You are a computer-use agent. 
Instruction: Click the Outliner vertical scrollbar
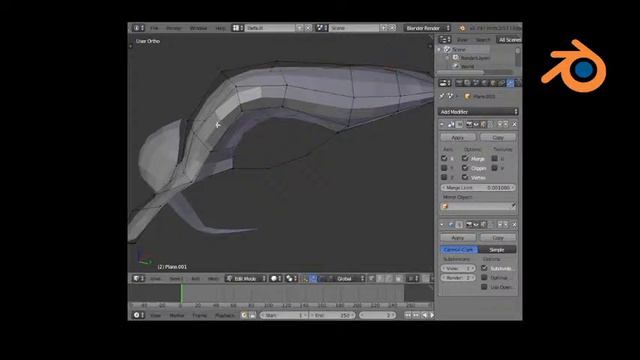click(518, 56)
